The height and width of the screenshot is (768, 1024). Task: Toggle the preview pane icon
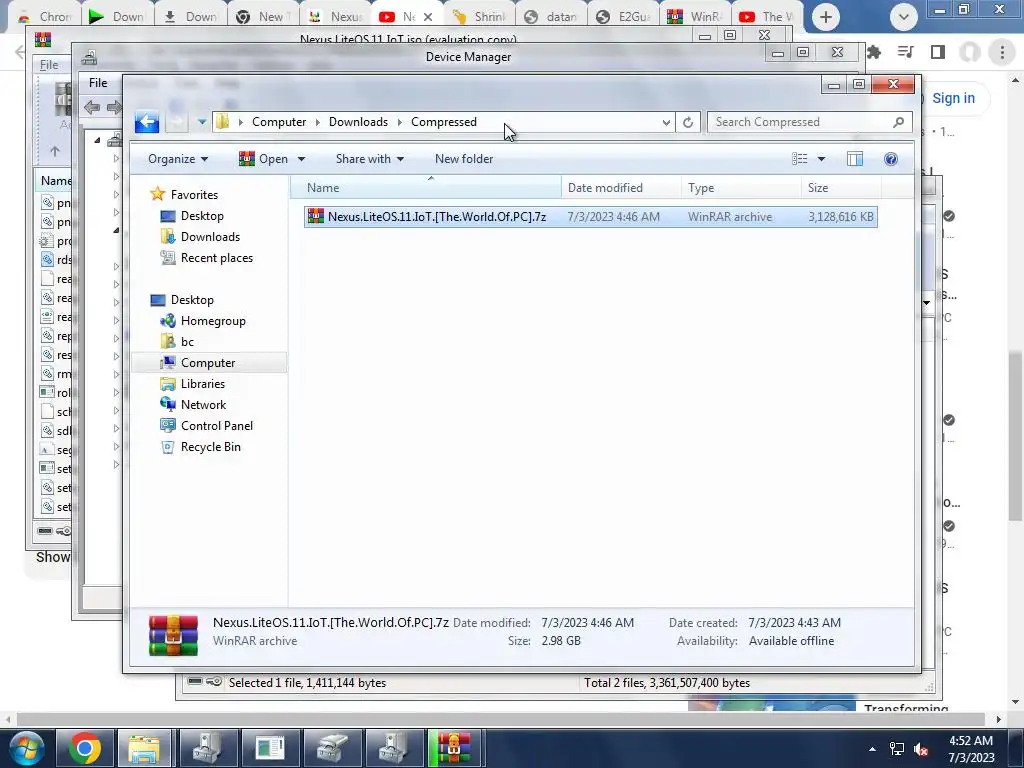(855, 159)
